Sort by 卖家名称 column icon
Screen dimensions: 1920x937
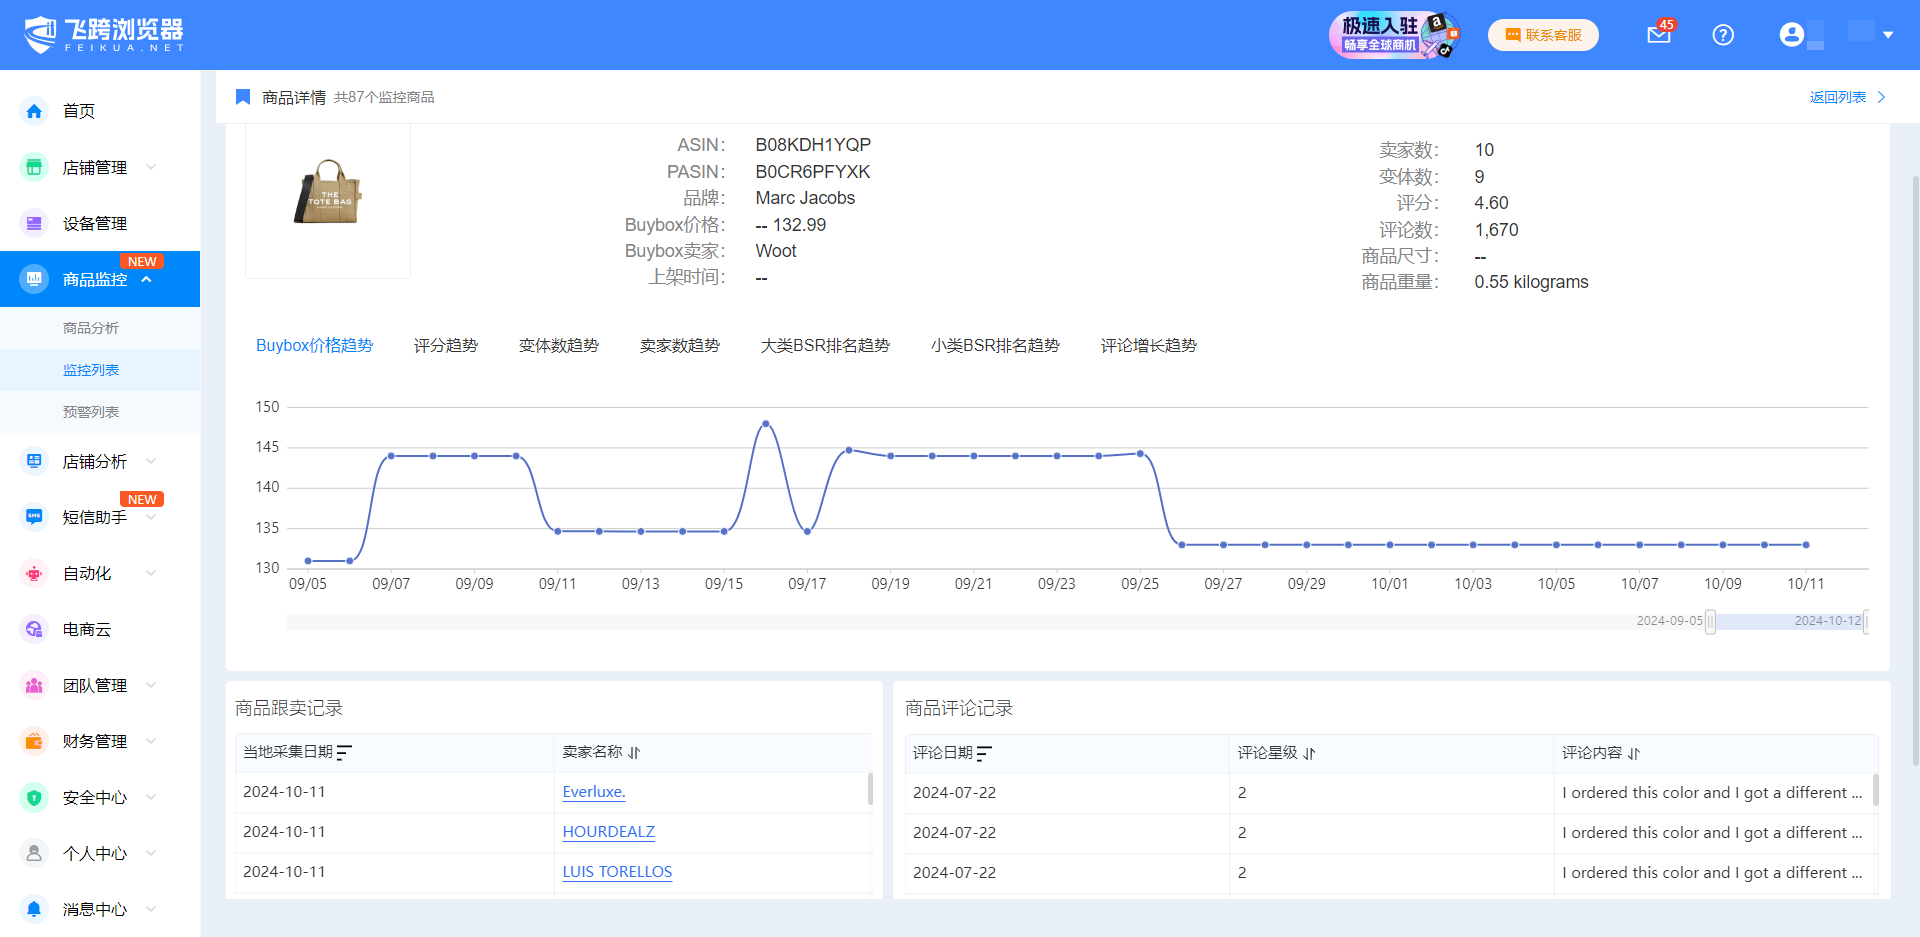(634, 752)
